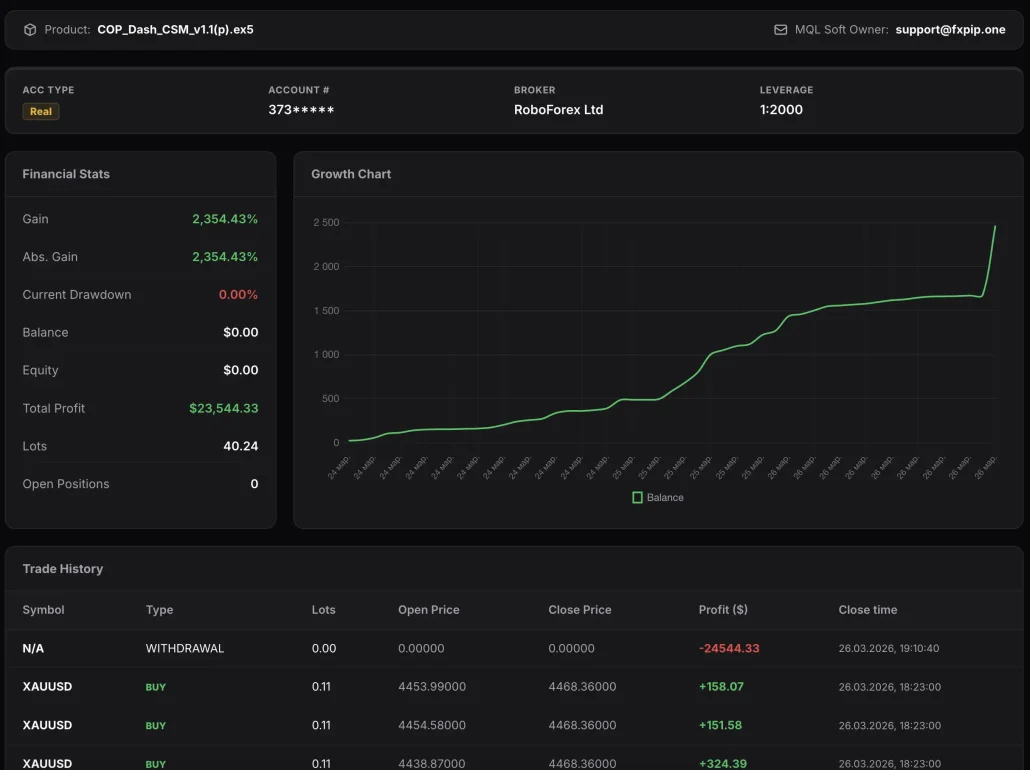The height and width of the screenshot is (770, 1030).
Task: Click the Total Profit $23,544.33 value
Action: pos(223,408)
